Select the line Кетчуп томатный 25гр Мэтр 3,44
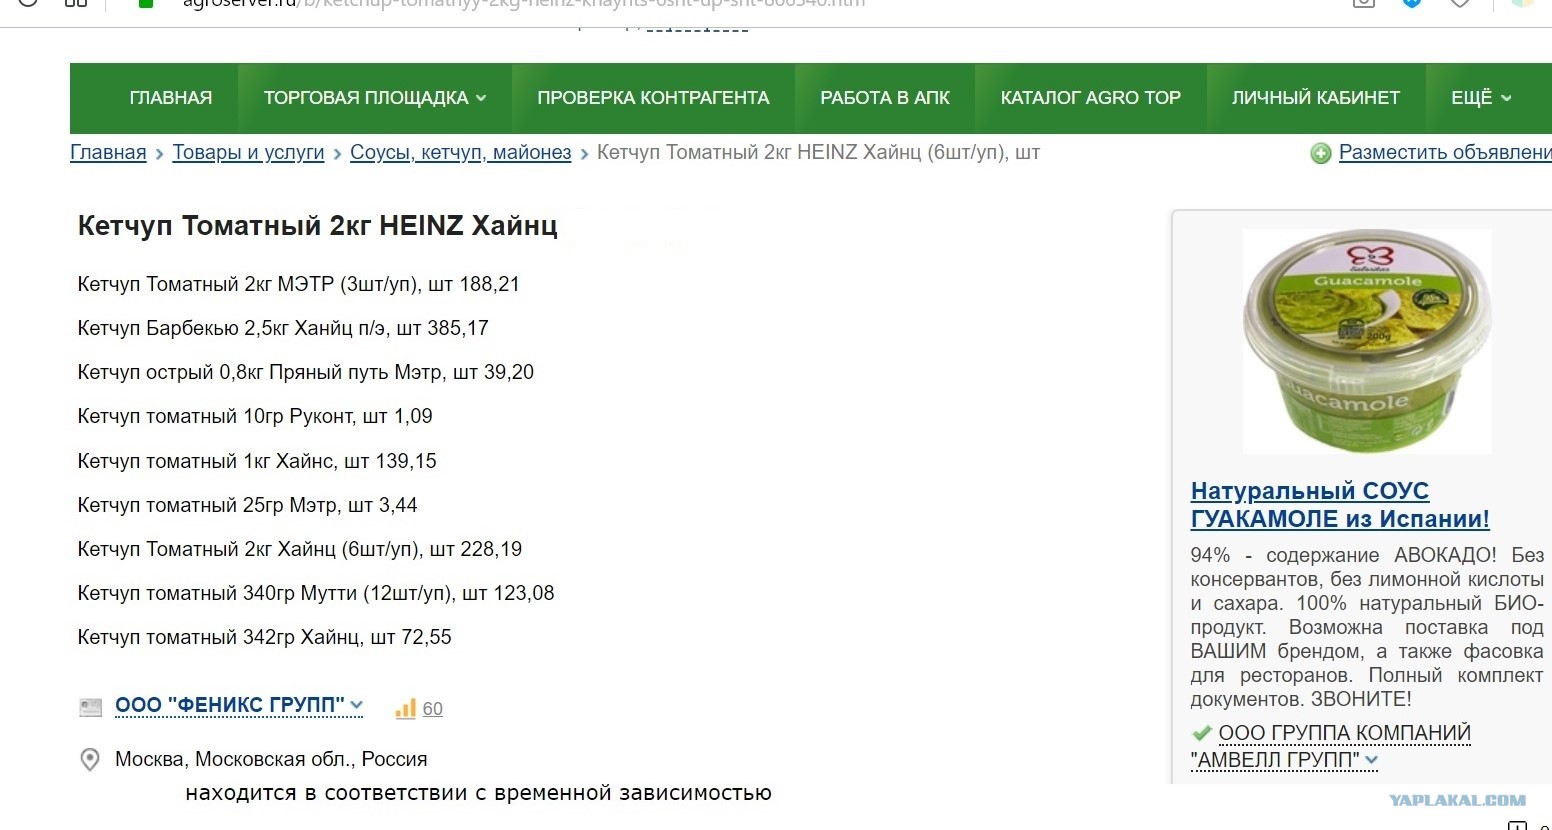This screenshot has width=1552, height=830. pyautogui.click(x=248, y=505)
